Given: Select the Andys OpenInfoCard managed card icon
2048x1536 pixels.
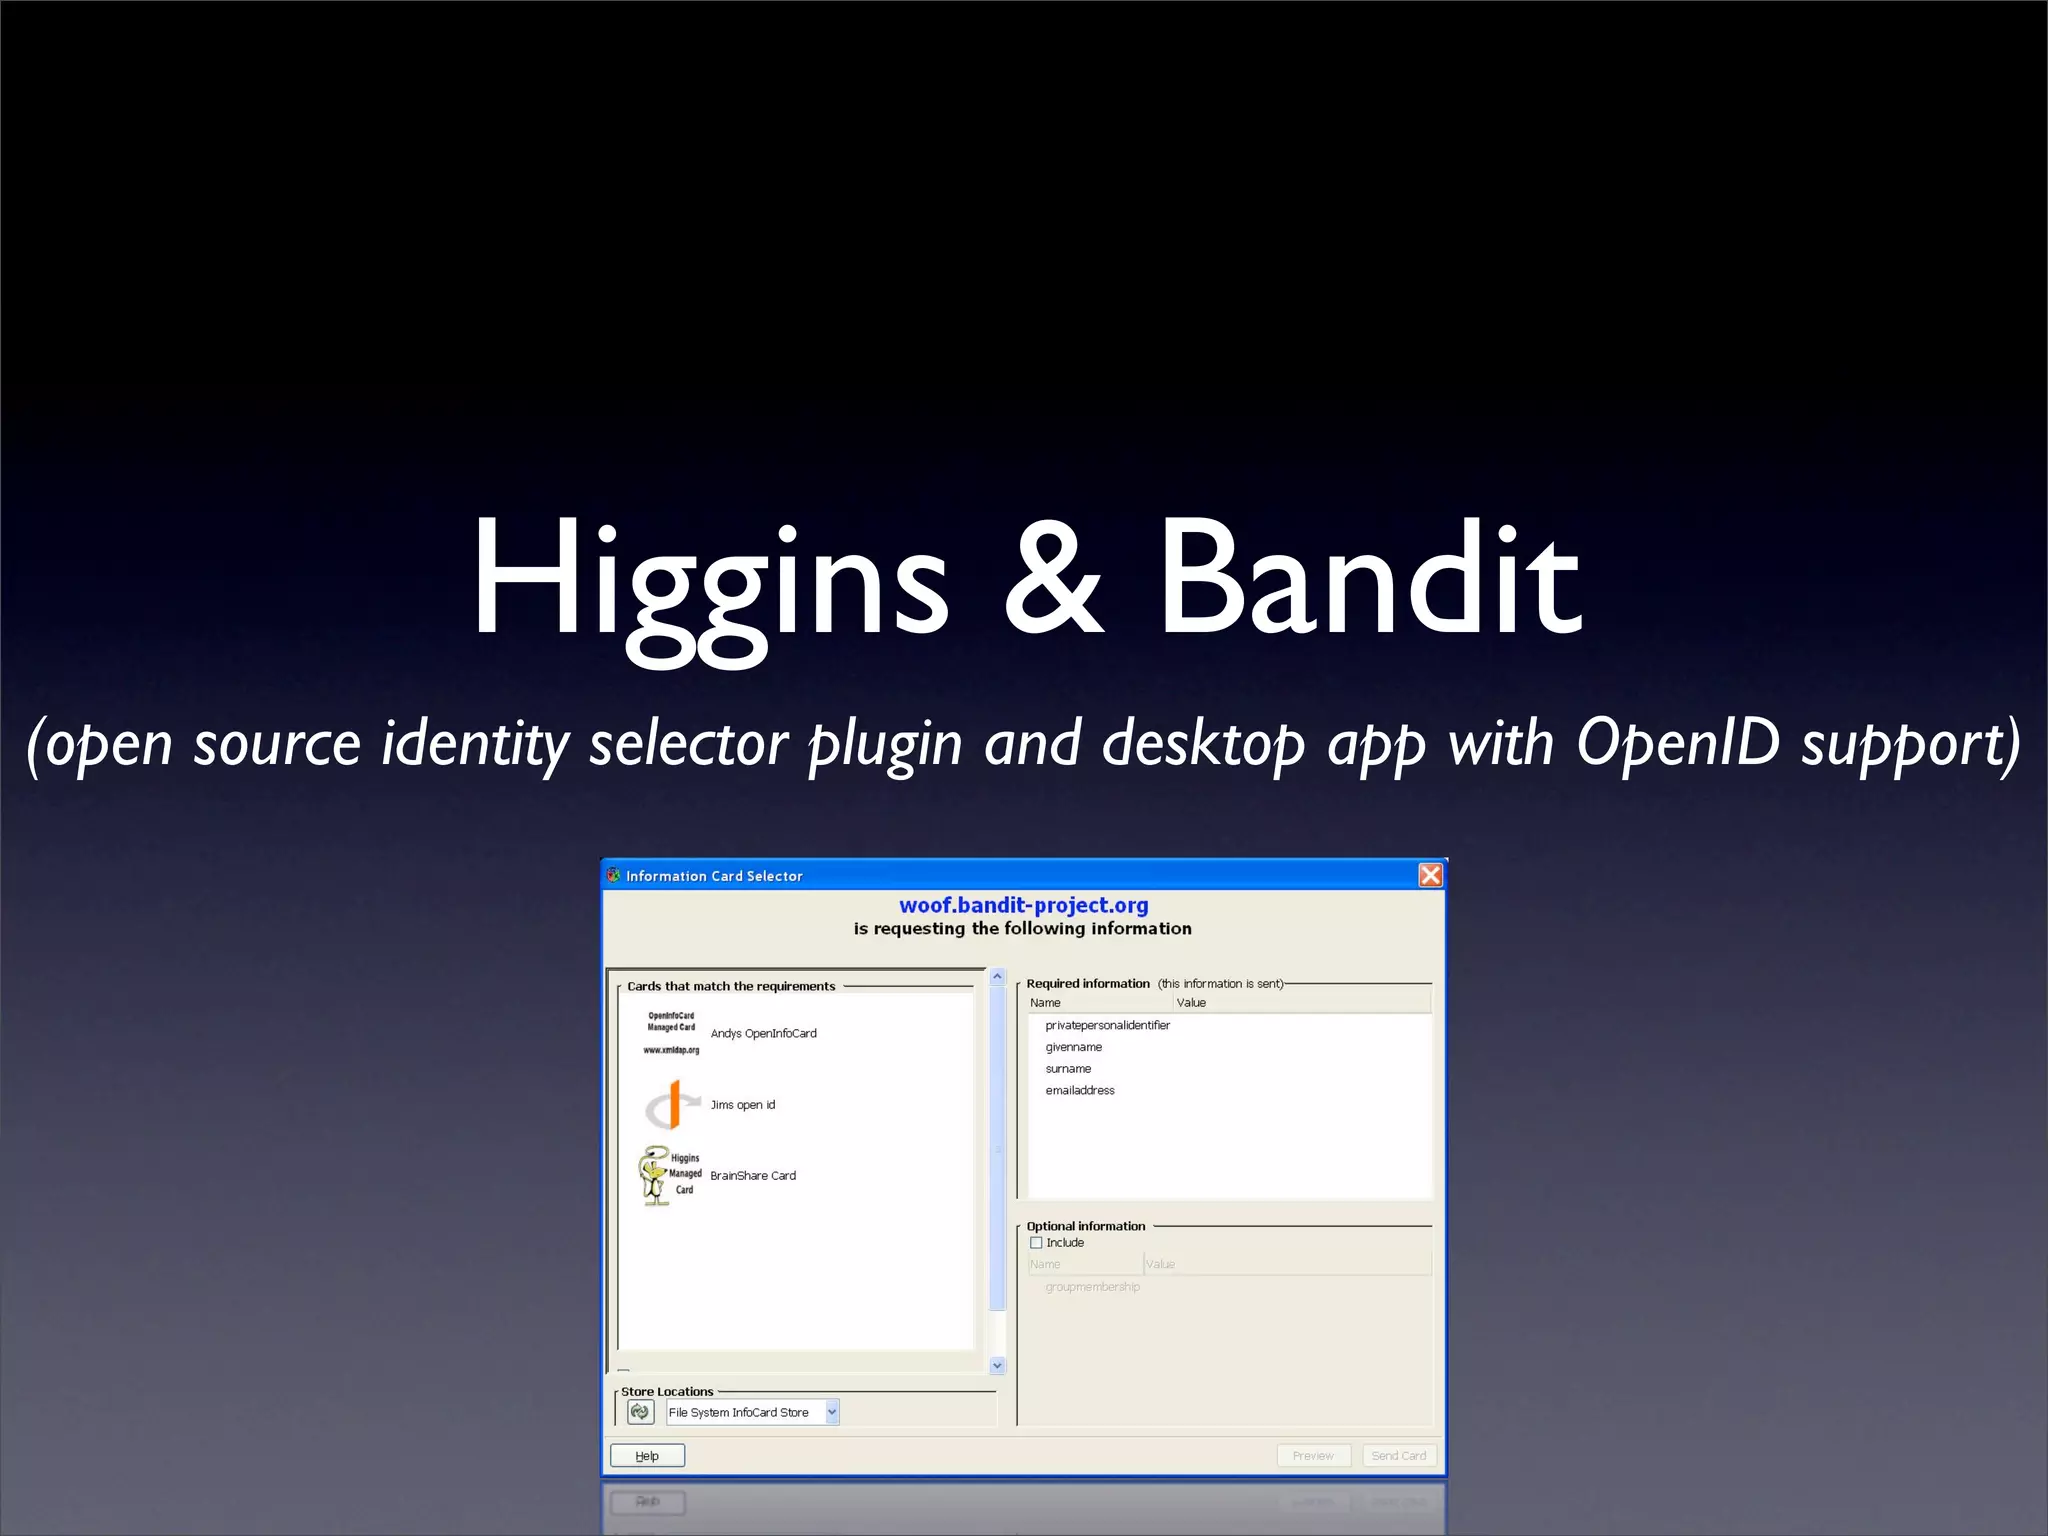Looking at the screenshot, I should (x=671, y=1033).
